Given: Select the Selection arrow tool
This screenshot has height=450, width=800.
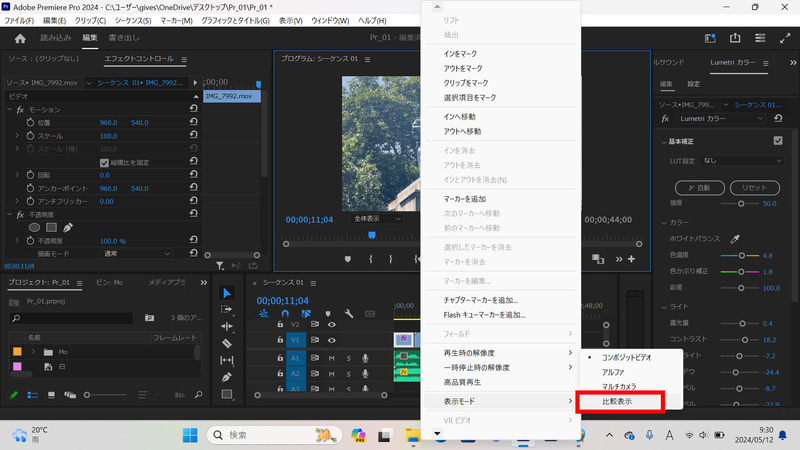Looking at the screenshot, I should click(227, 293).
